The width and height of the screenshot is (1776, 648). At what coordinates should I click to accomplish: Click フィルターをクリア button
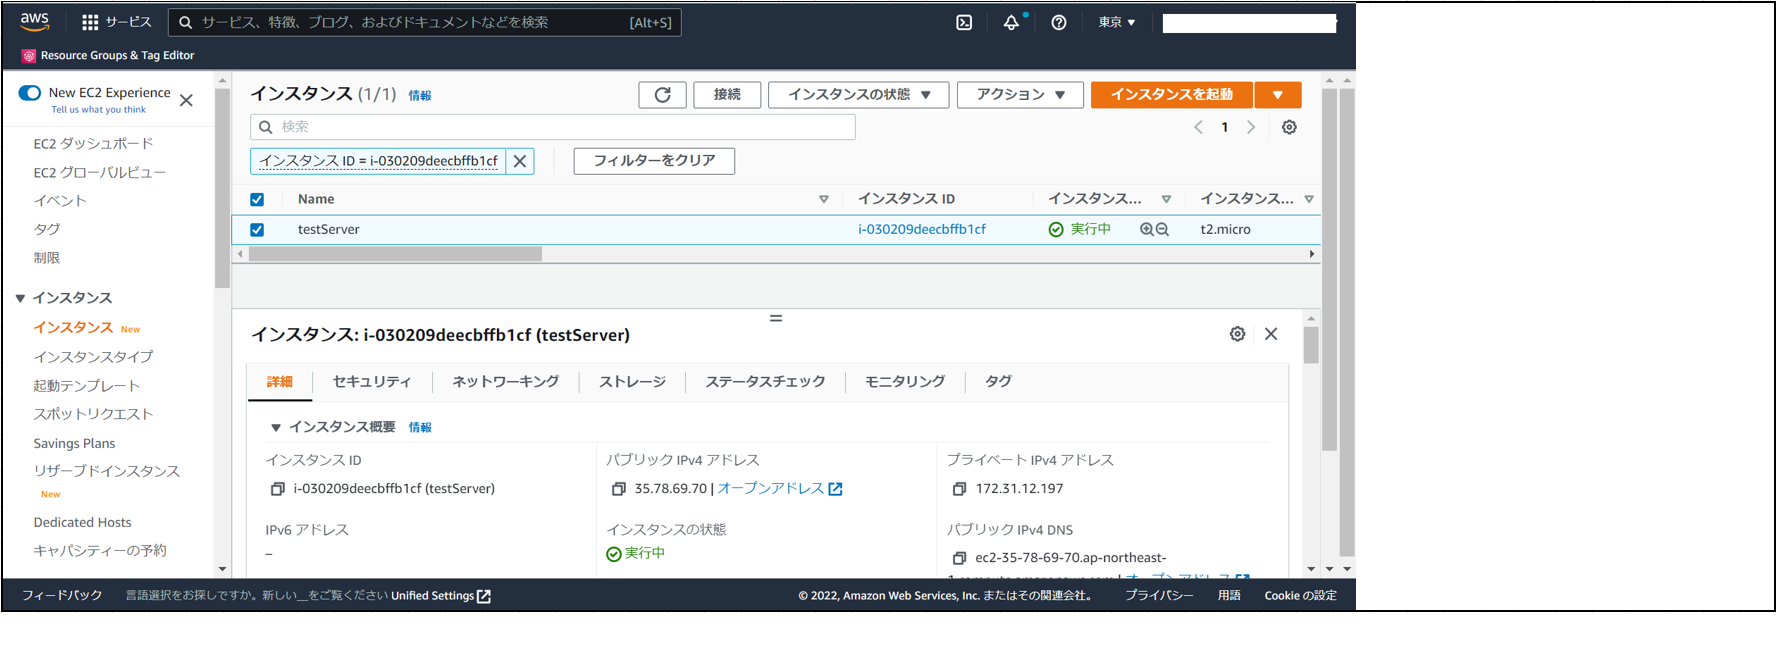pos(654,161)
